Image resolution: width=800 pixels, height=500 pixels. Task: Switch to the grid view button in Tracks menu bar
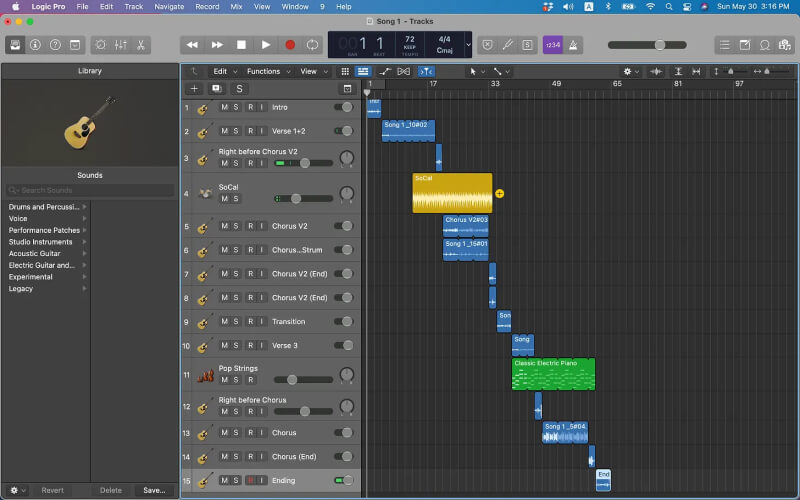345,71
